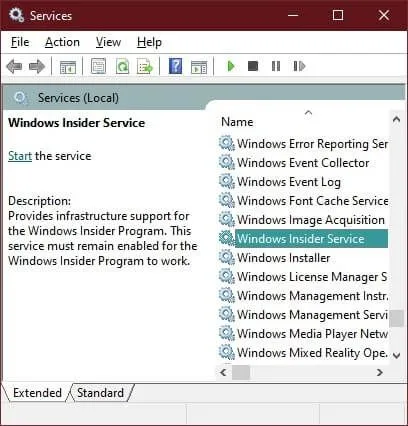Click the Services (Local) header icon

21,98
